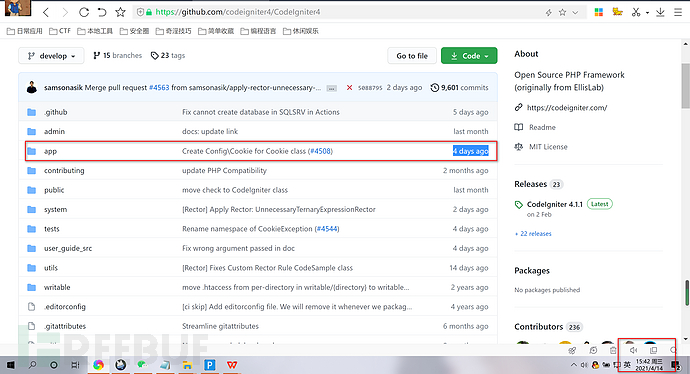Screen dimensions: 690x374
Task: Launch the WPS Office taskbar icon
Action: pos(232,365)
